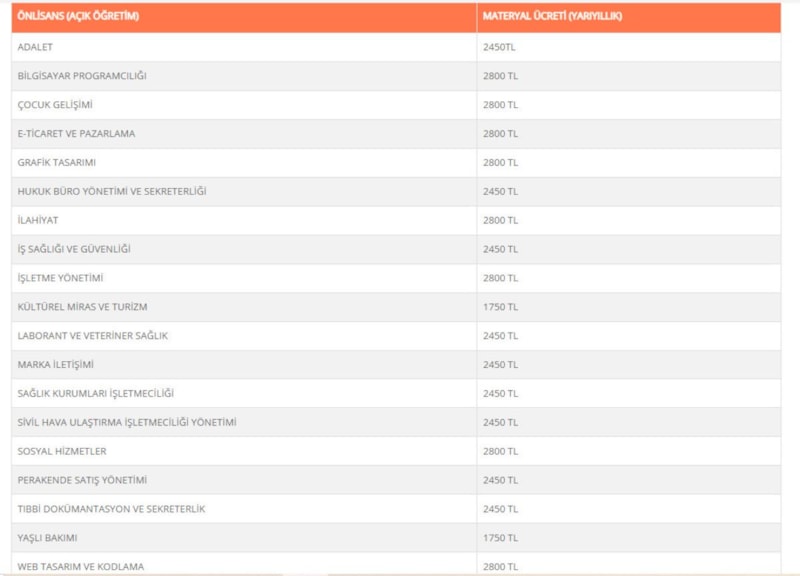Select LABORANT VE VETERİNER SAĞLIK entry

coord(93,336)
